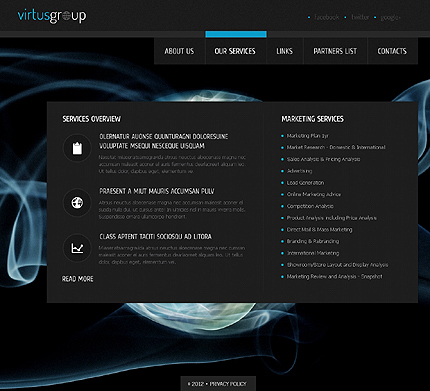This screenshot has width=430, height=391.
Task: Open the Partners List menu item
Action: tap(335, 51)
